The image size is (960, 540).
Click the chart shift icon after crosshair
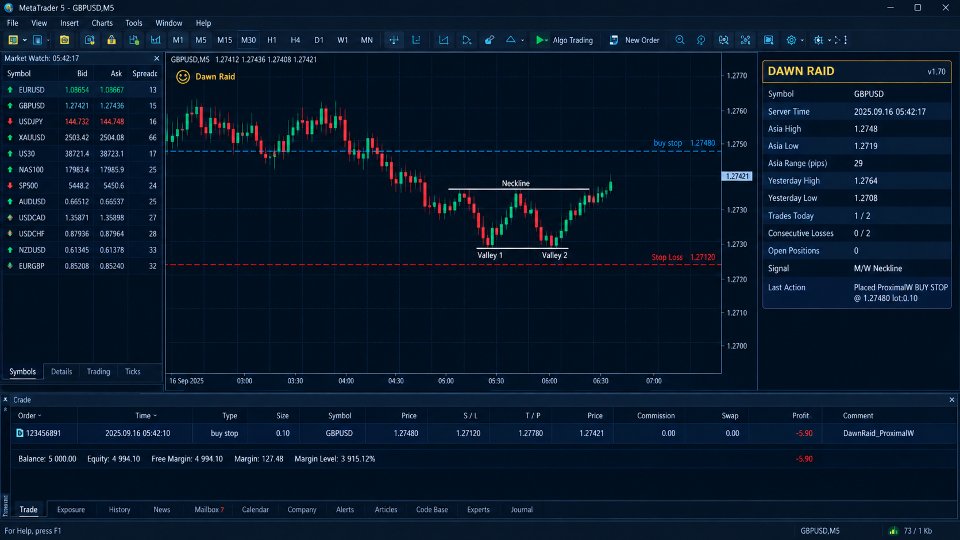click(x=416, y=40)
